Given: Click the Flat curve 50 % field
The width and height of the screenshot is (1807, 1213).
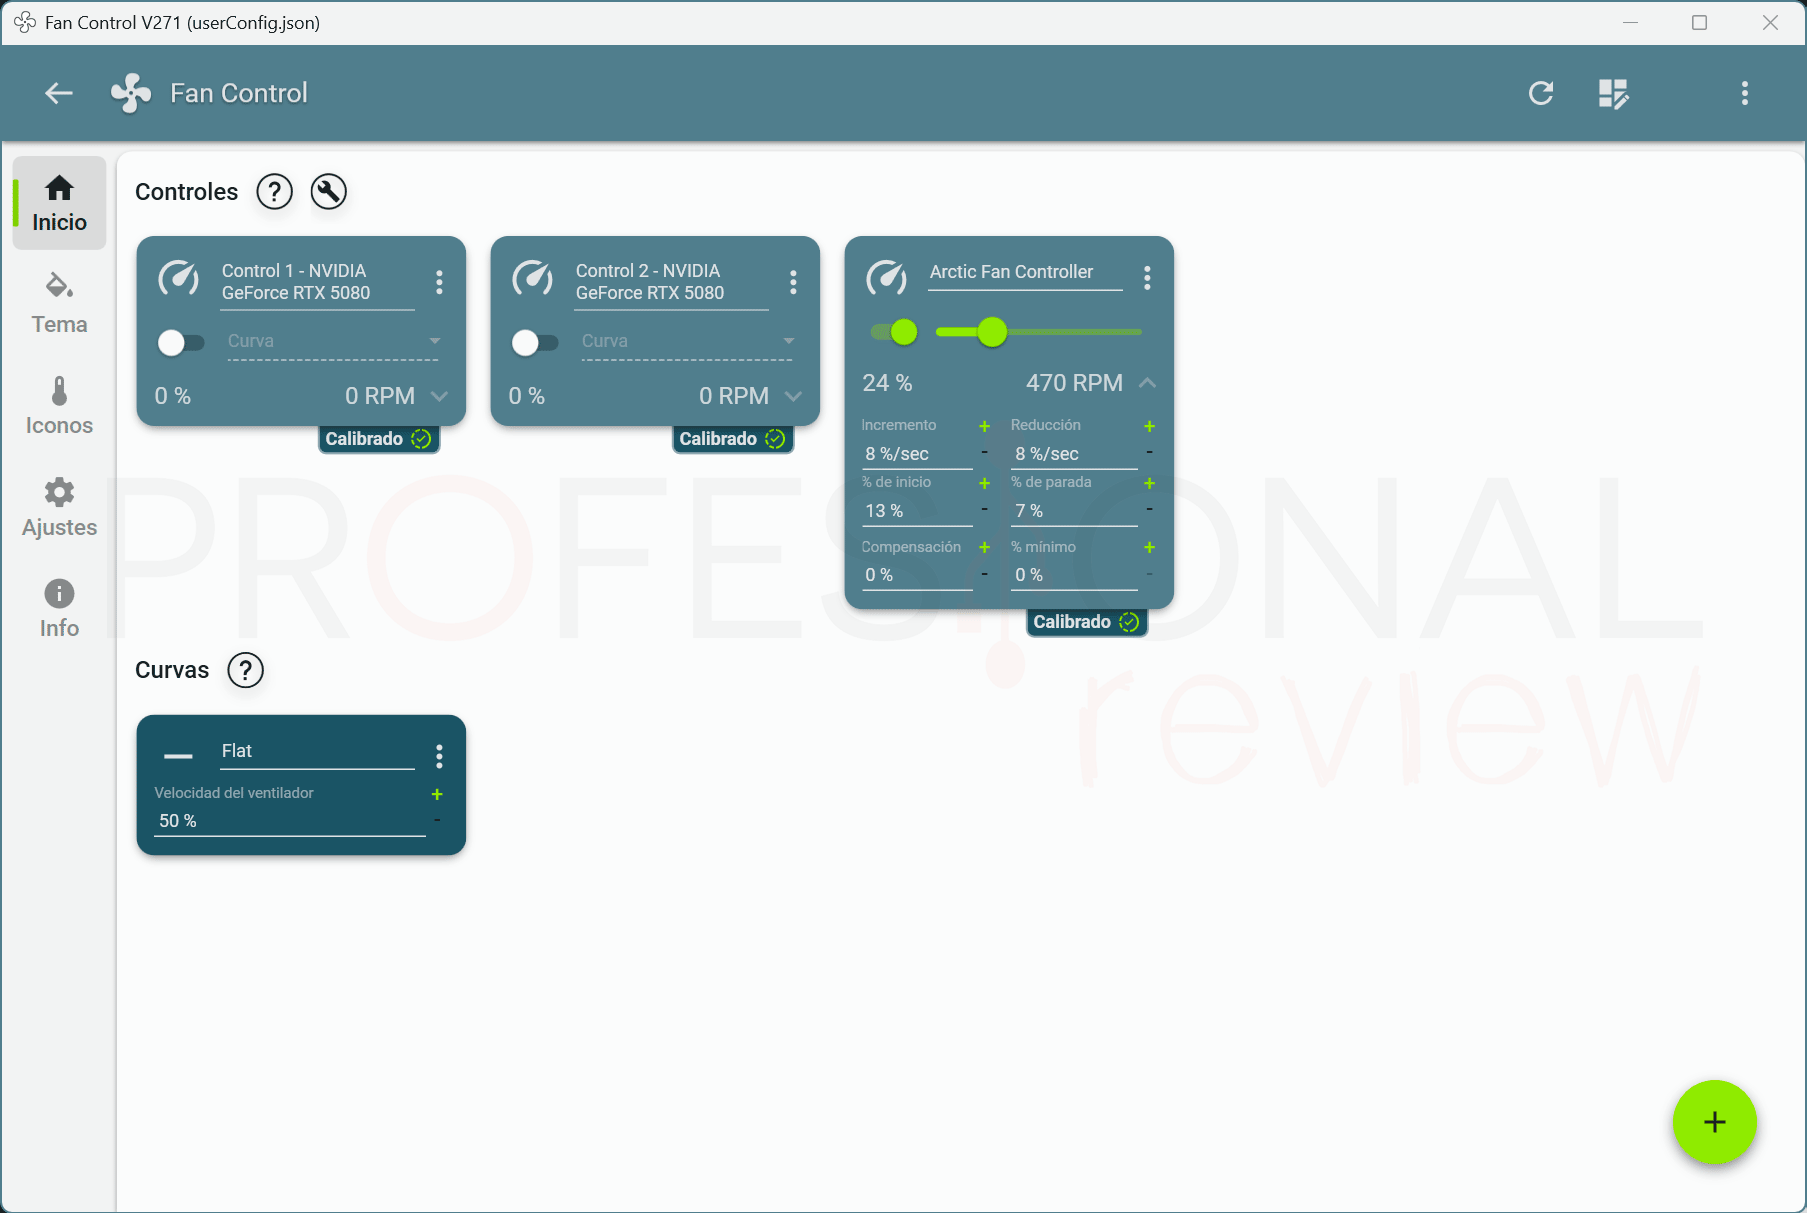Looking at the screenshot, I should pyautogui.click(x=290, y=821).
